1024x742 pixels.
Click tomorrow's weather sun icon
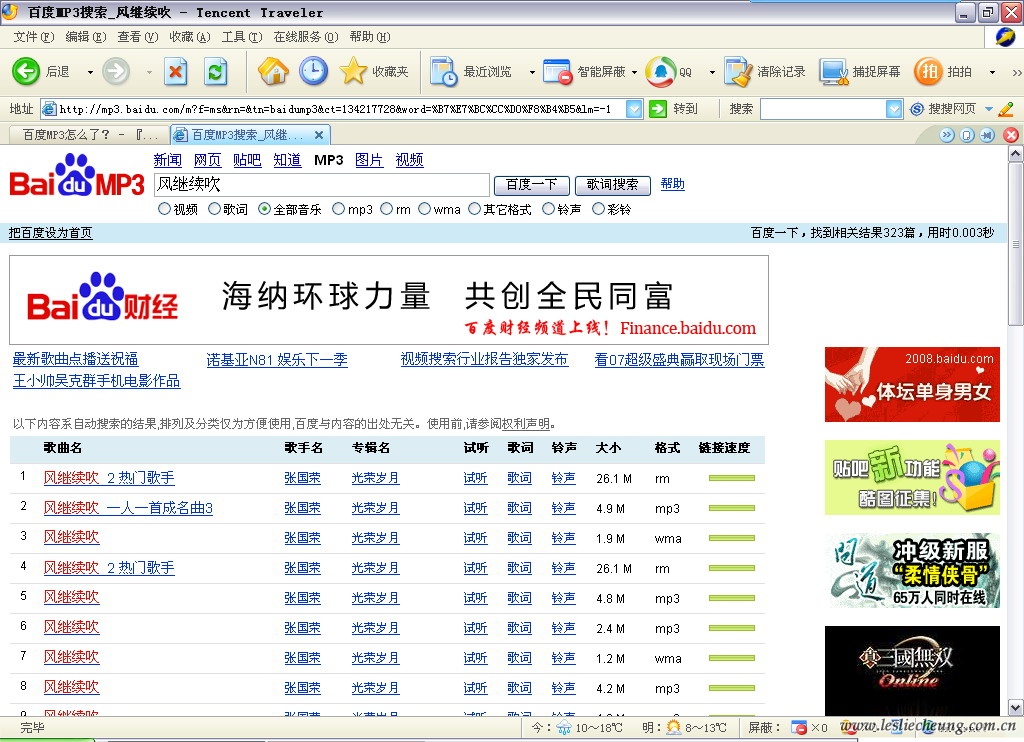click(673, 728)
